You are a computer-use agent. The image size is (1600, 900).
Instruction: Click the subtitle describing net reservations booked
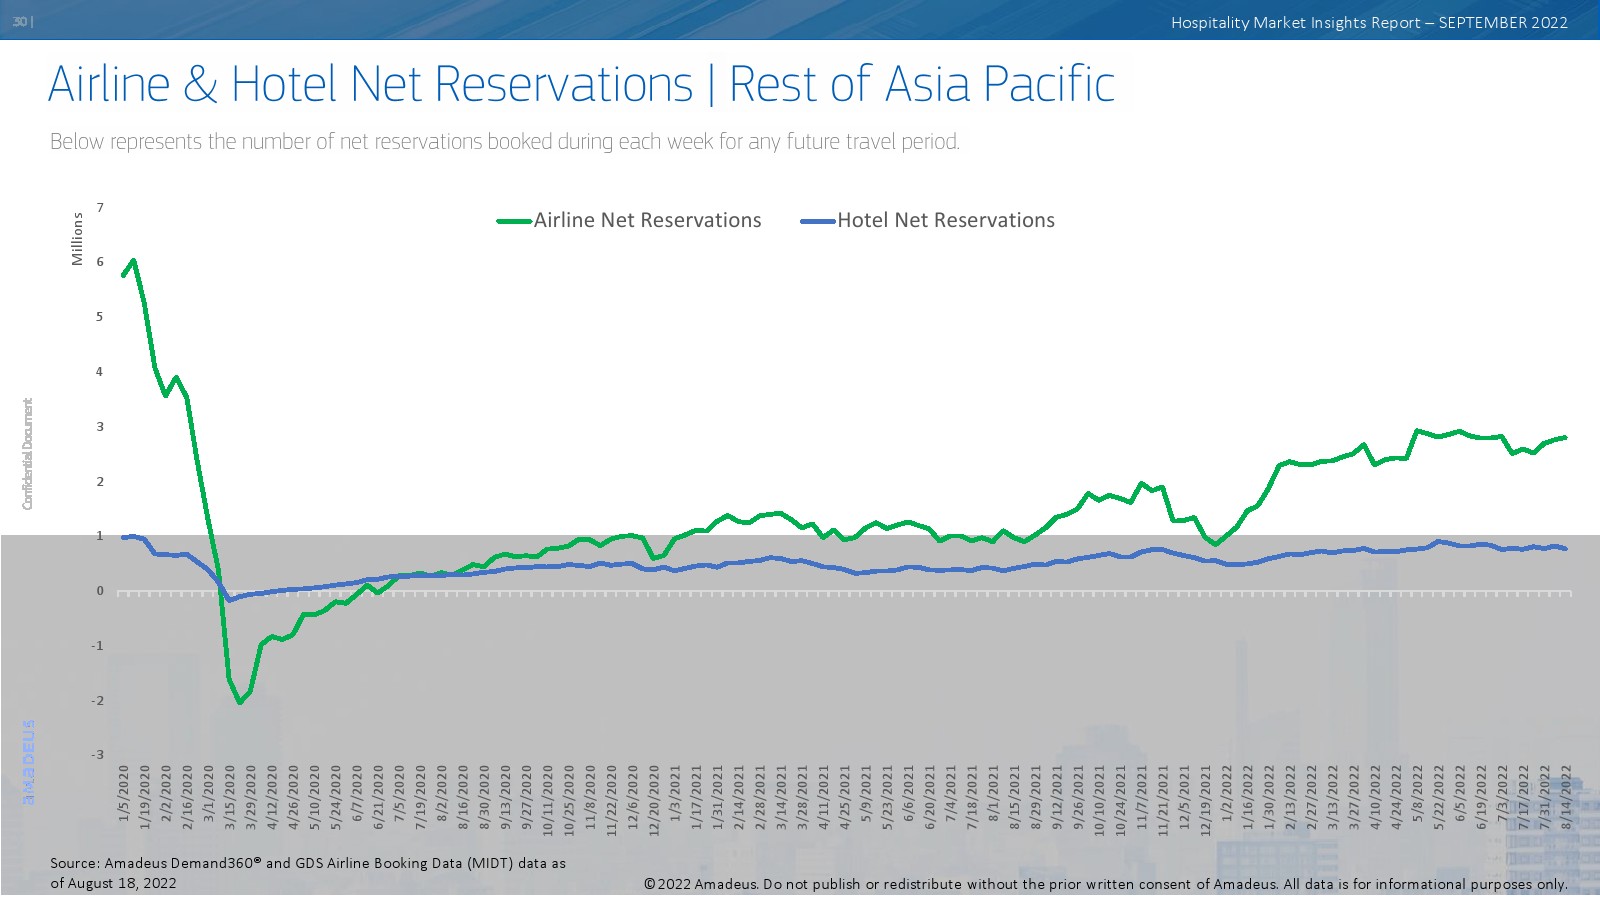click(x=505, y=142)
